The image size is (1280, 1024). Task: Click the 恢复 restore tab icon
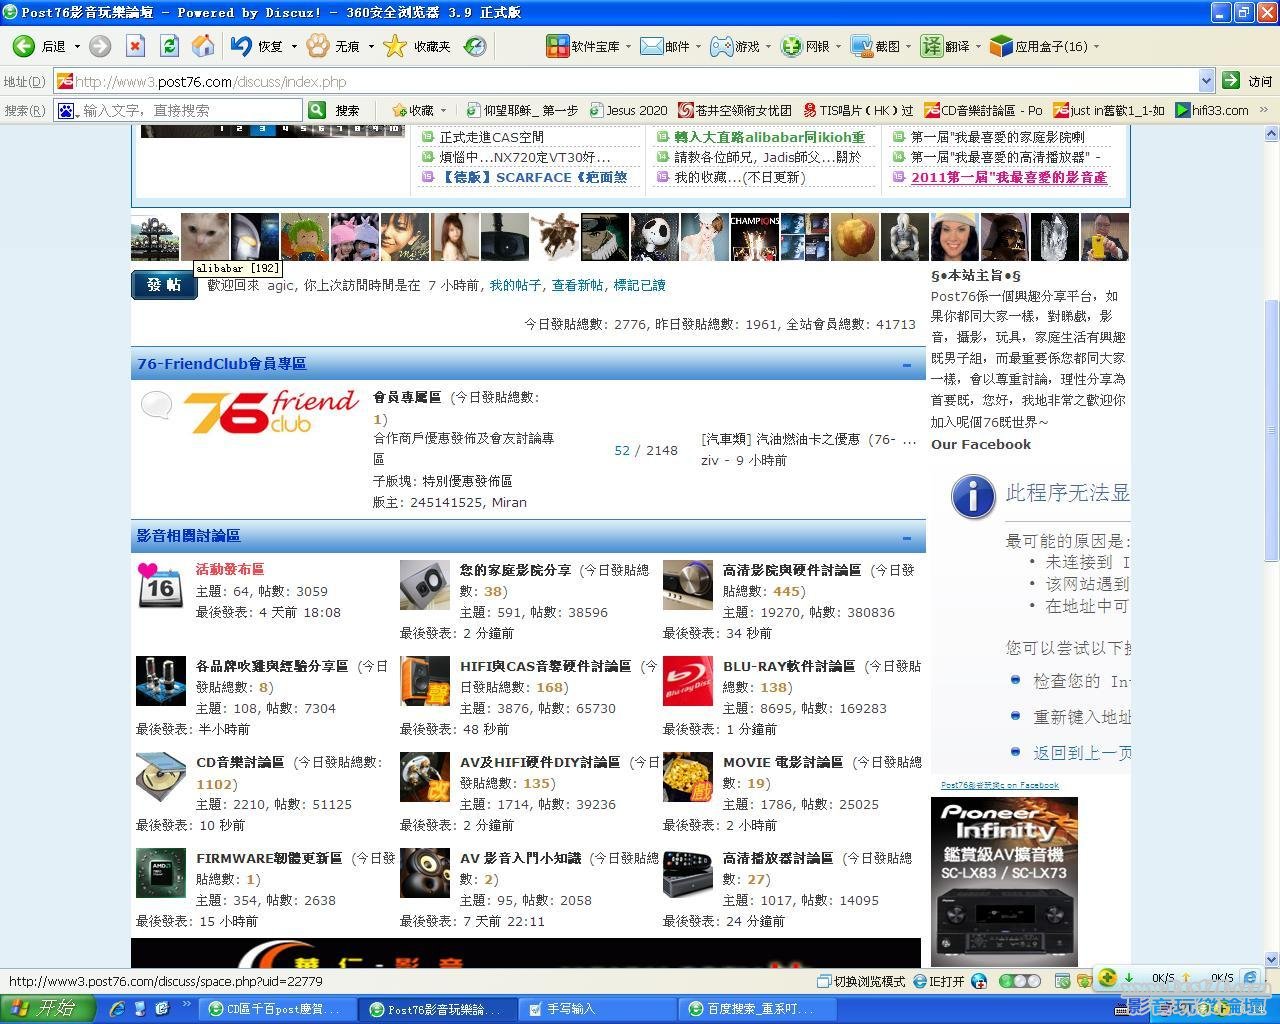(x=241, y=46)
